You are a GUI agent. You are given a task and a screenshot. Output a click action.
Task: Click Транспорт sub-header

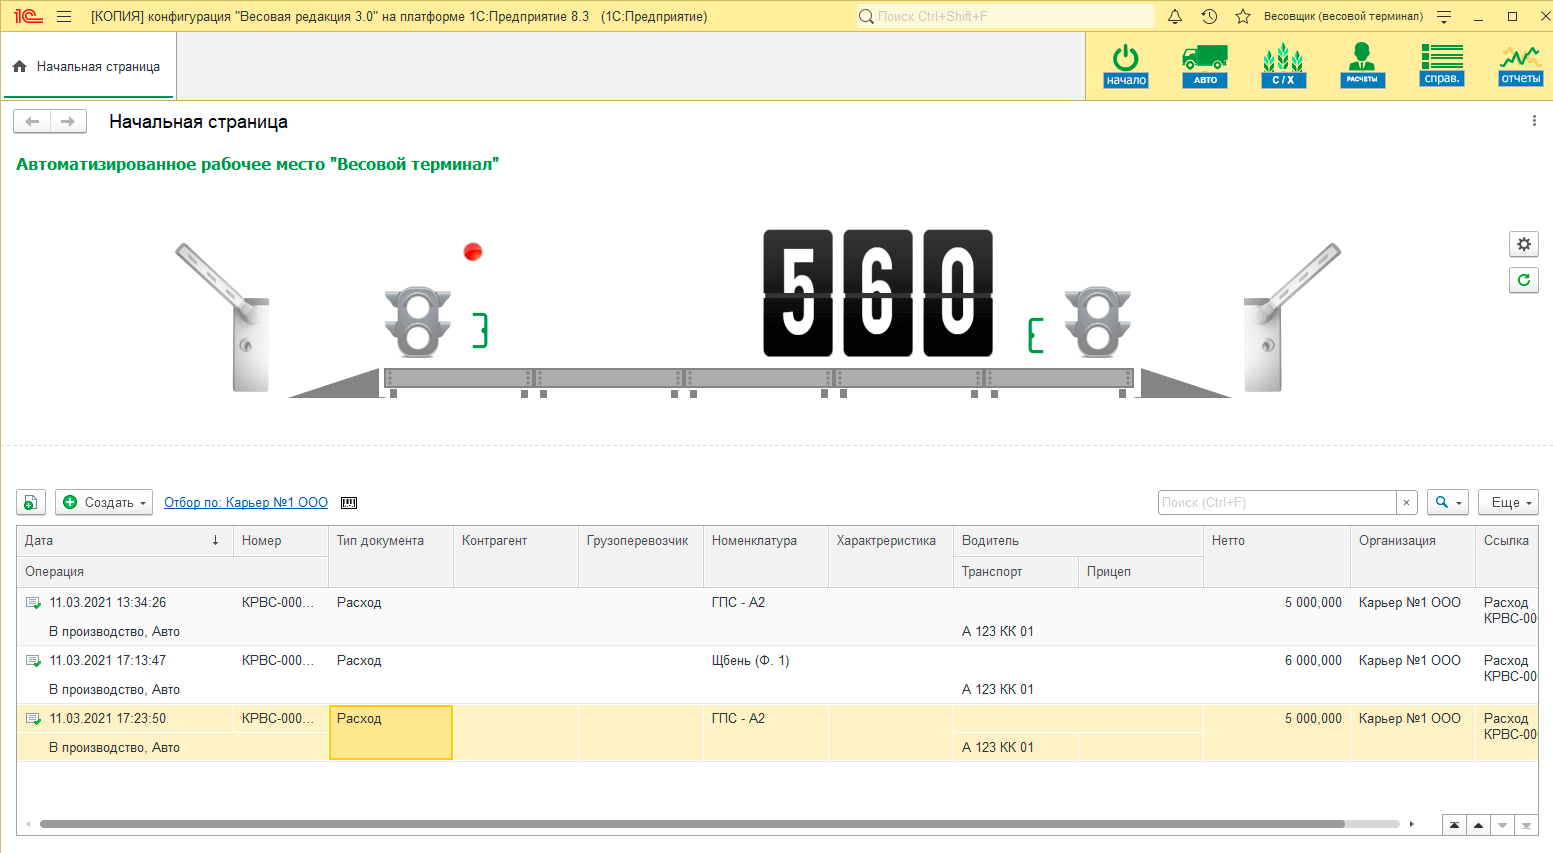coord(1016,571)
